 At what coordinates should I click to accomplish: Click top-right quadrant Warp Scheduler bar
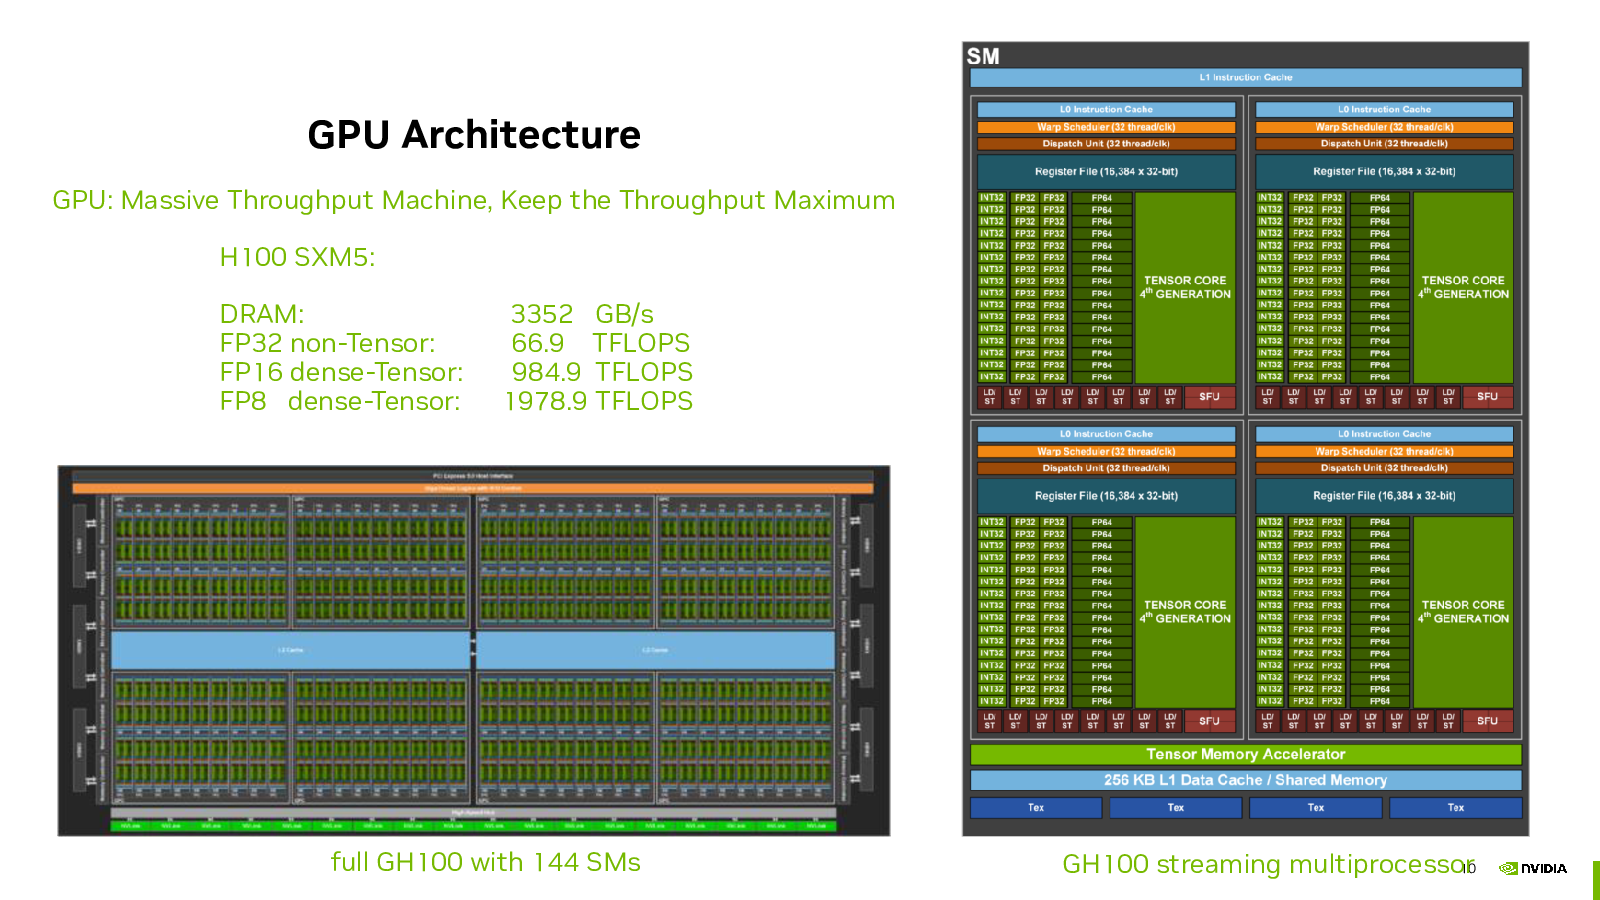pos(1385,127)
